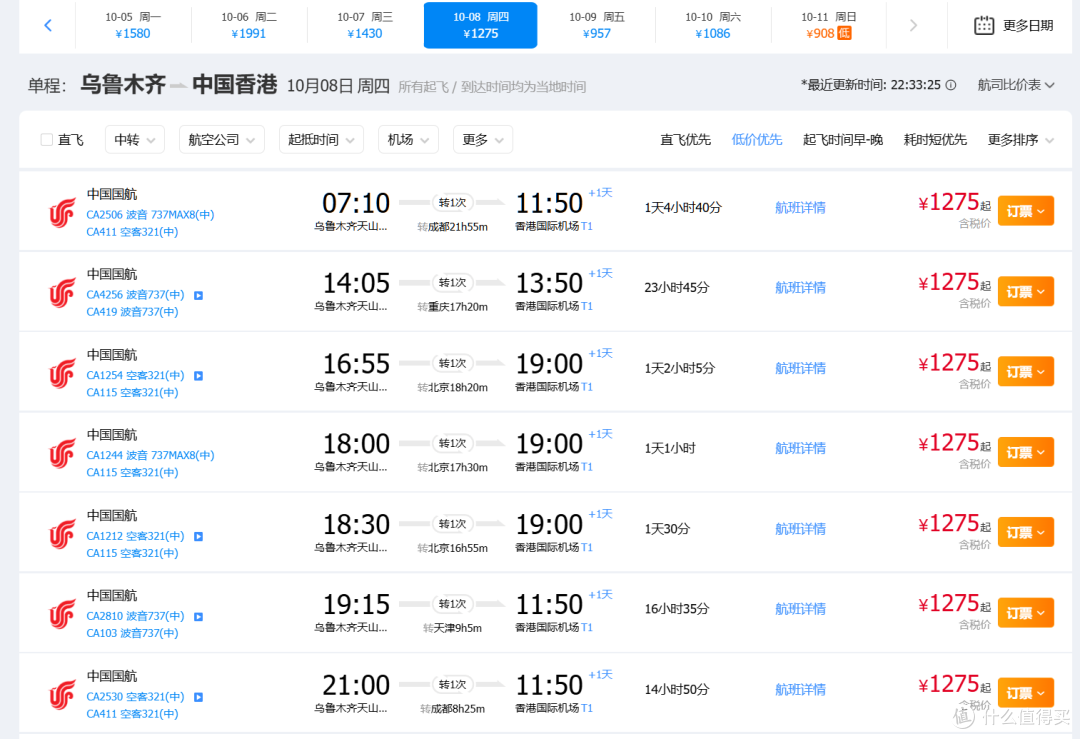Tick the 直飞 direct flight checkbox
The image size is (1080, 739).
point(47,140)
